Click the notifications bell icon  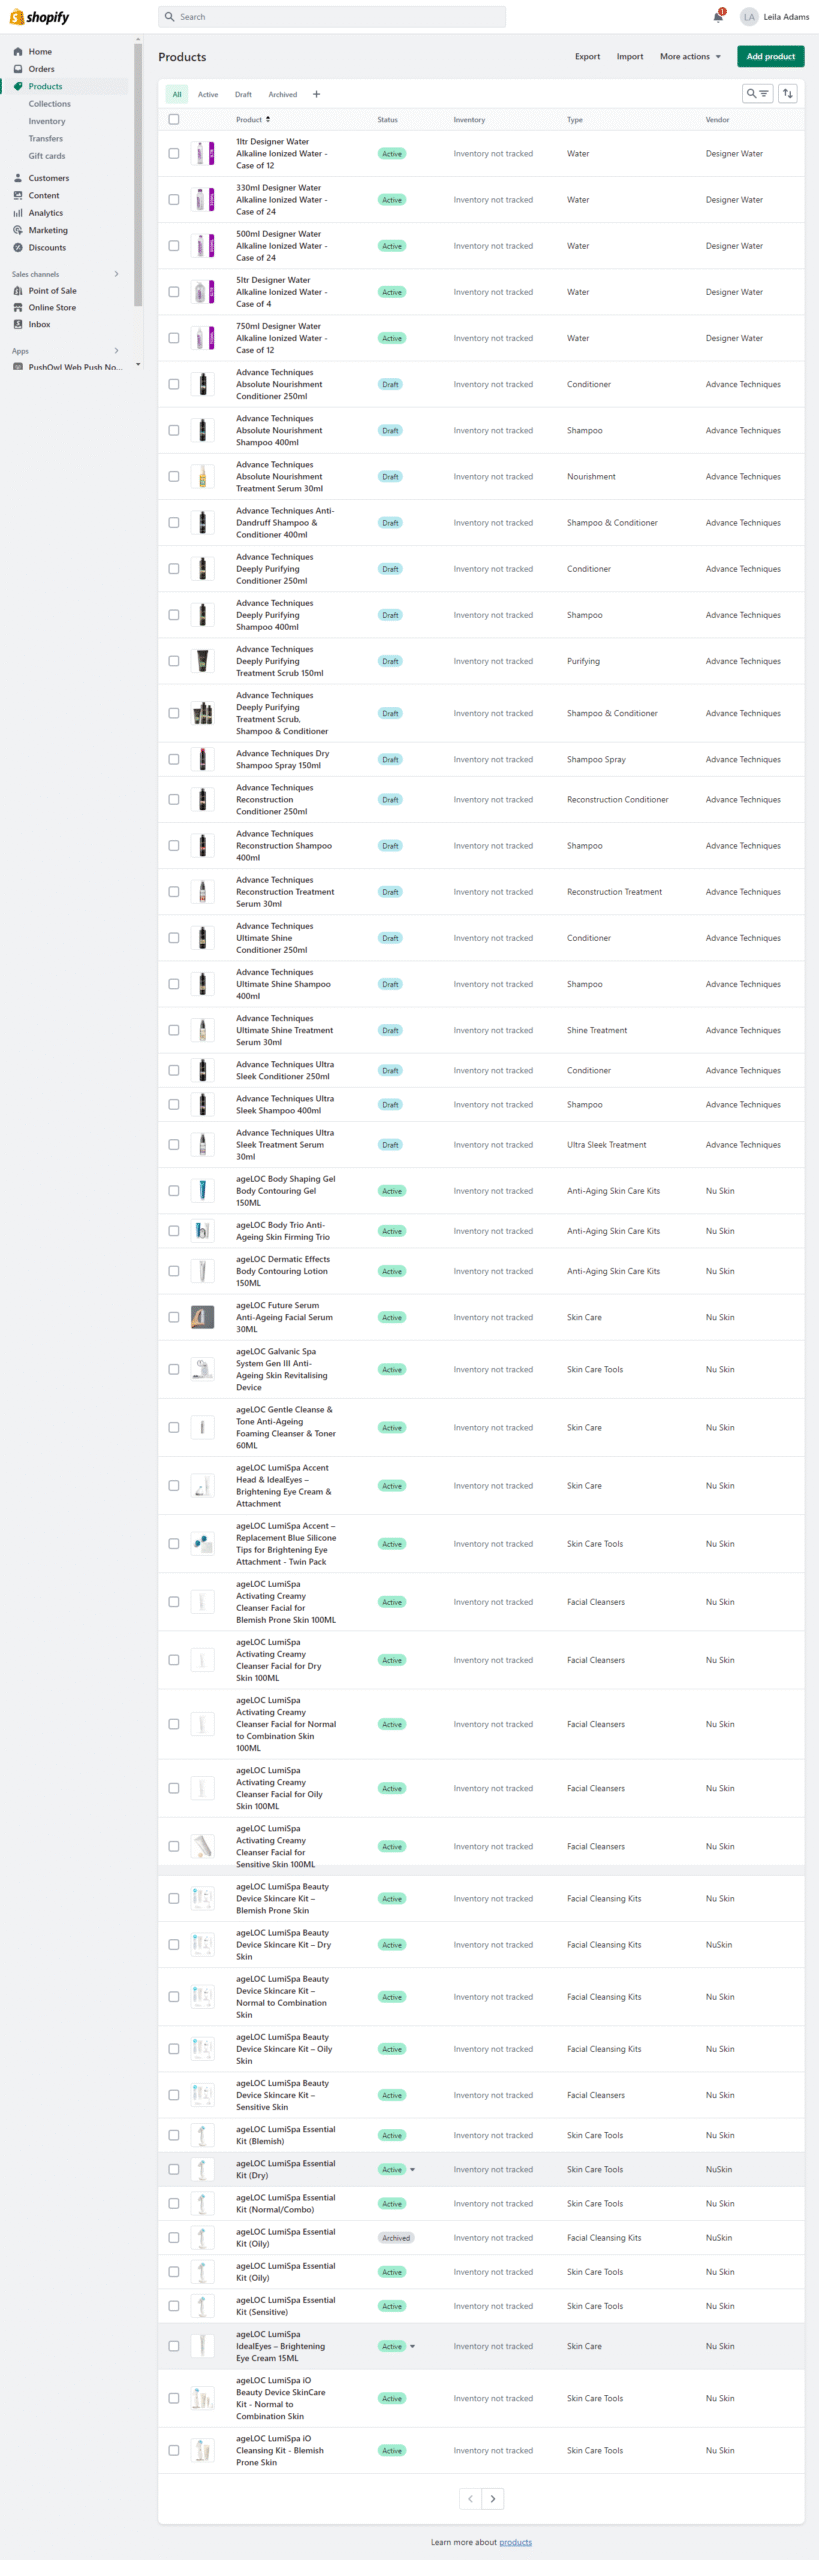pos(717,17)
